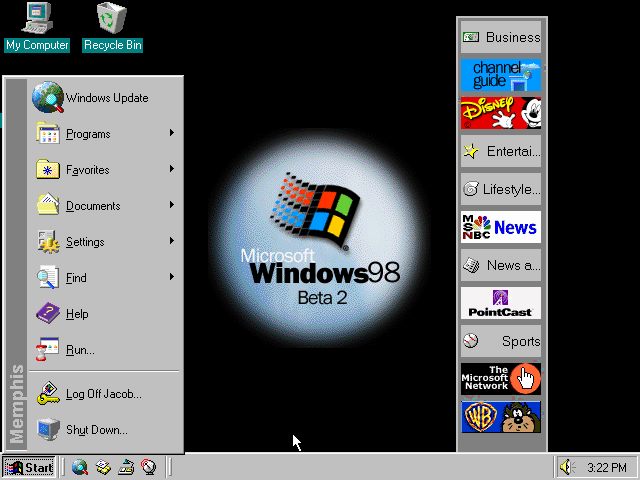Expand the Documents submenu arrow

[x=172, y=205]
